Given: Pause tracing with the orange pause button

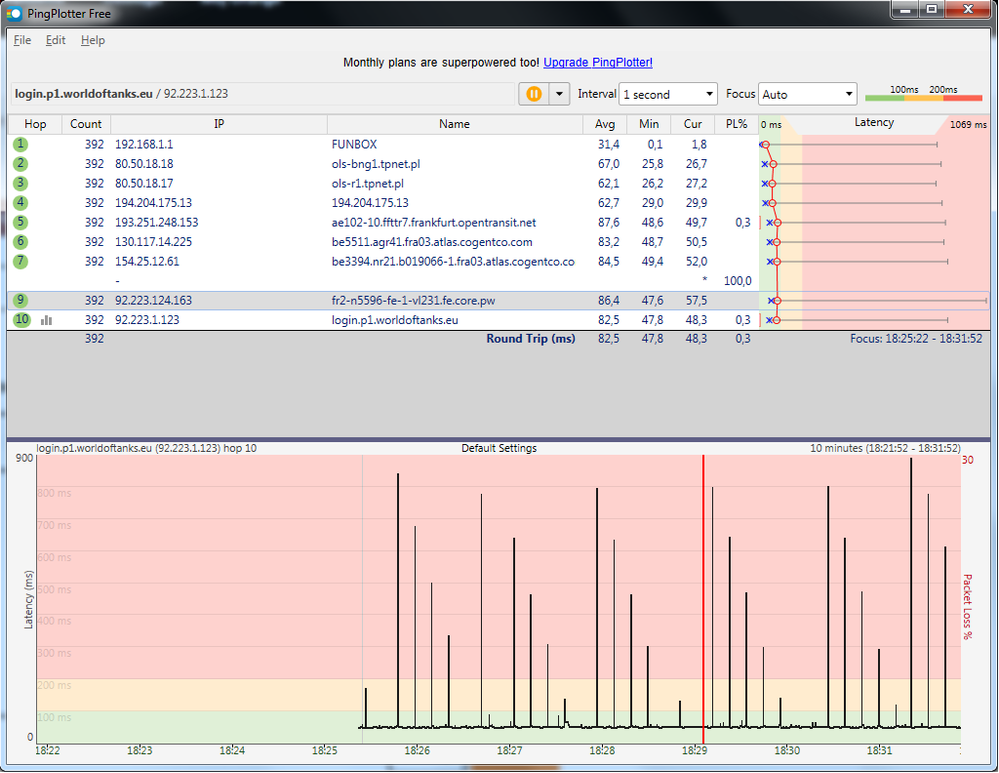Looking at the screenshot, I should 533,94.
